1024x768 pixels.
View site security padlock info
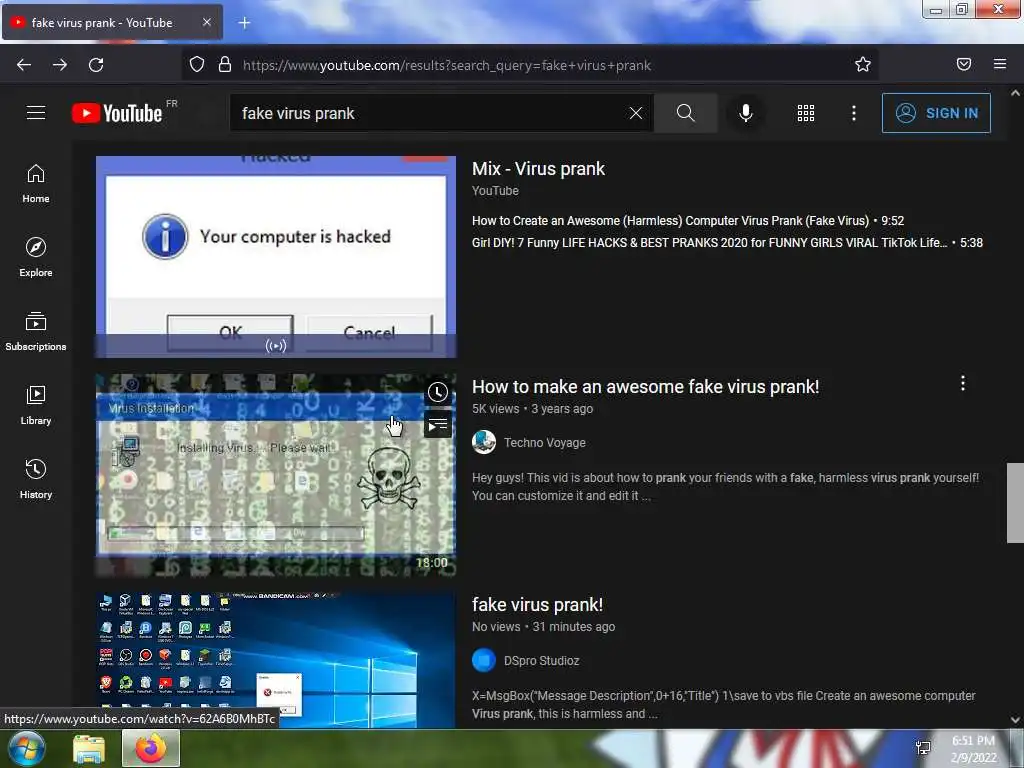[x=225, y=65]
